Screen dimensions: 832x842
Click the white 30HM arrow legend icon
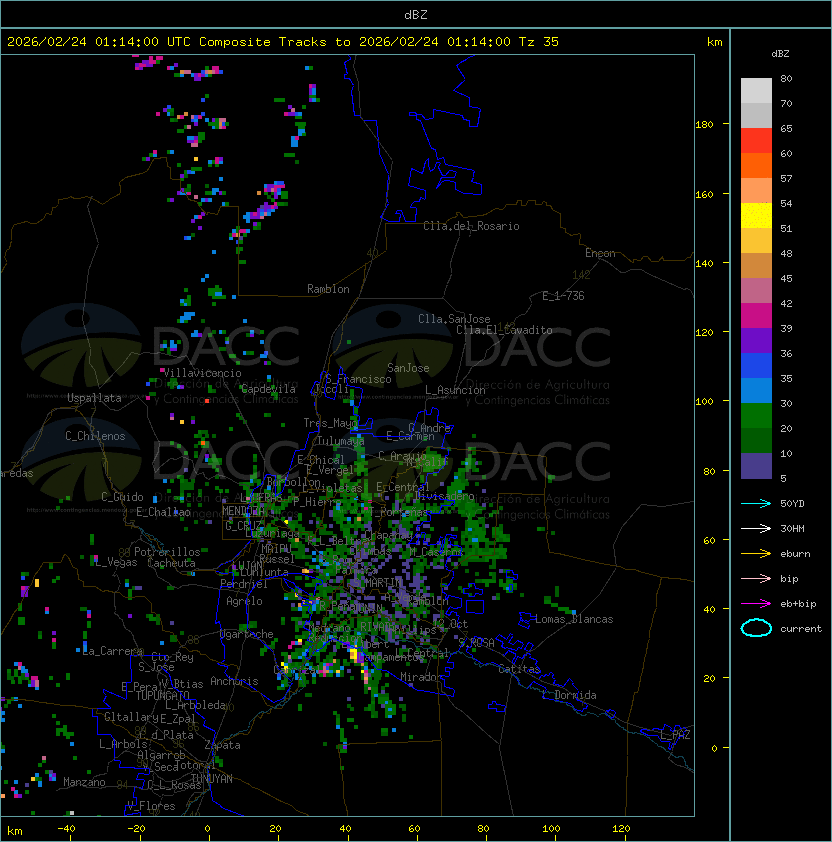click(756, 528)
